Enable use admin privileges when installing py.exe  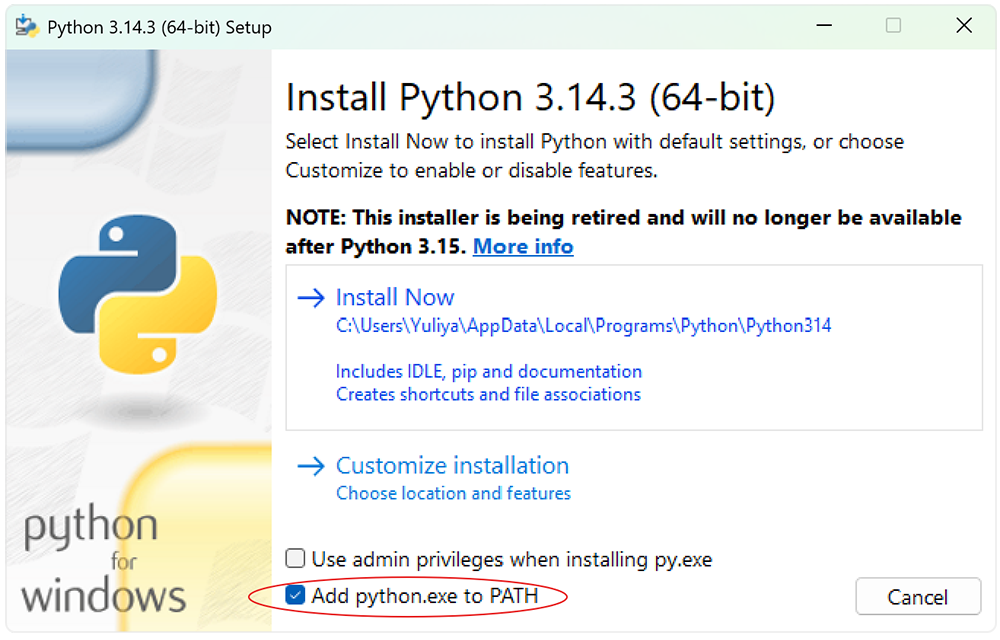(295, 559)
